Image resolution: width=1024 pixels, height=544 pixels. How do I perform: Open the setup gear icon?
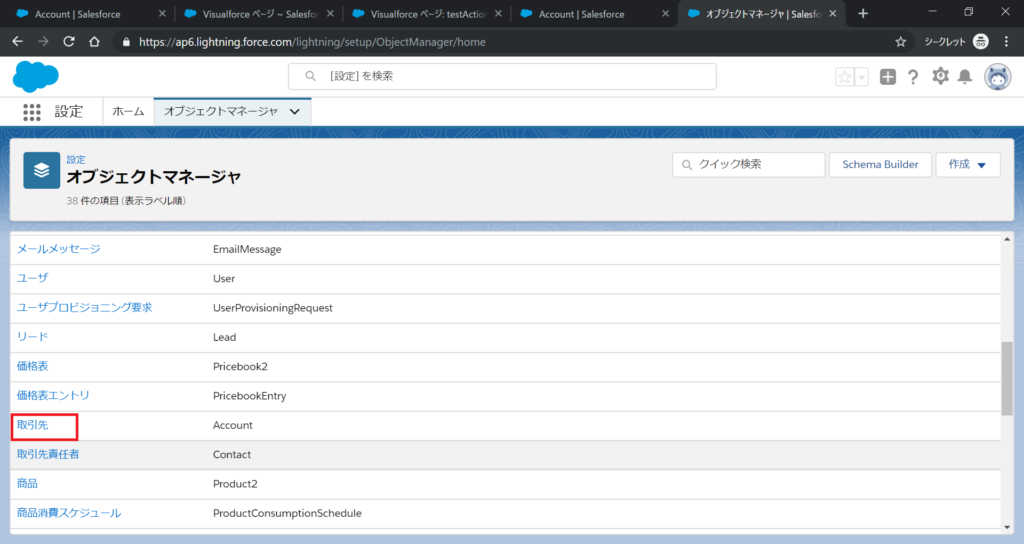point(940,77)
